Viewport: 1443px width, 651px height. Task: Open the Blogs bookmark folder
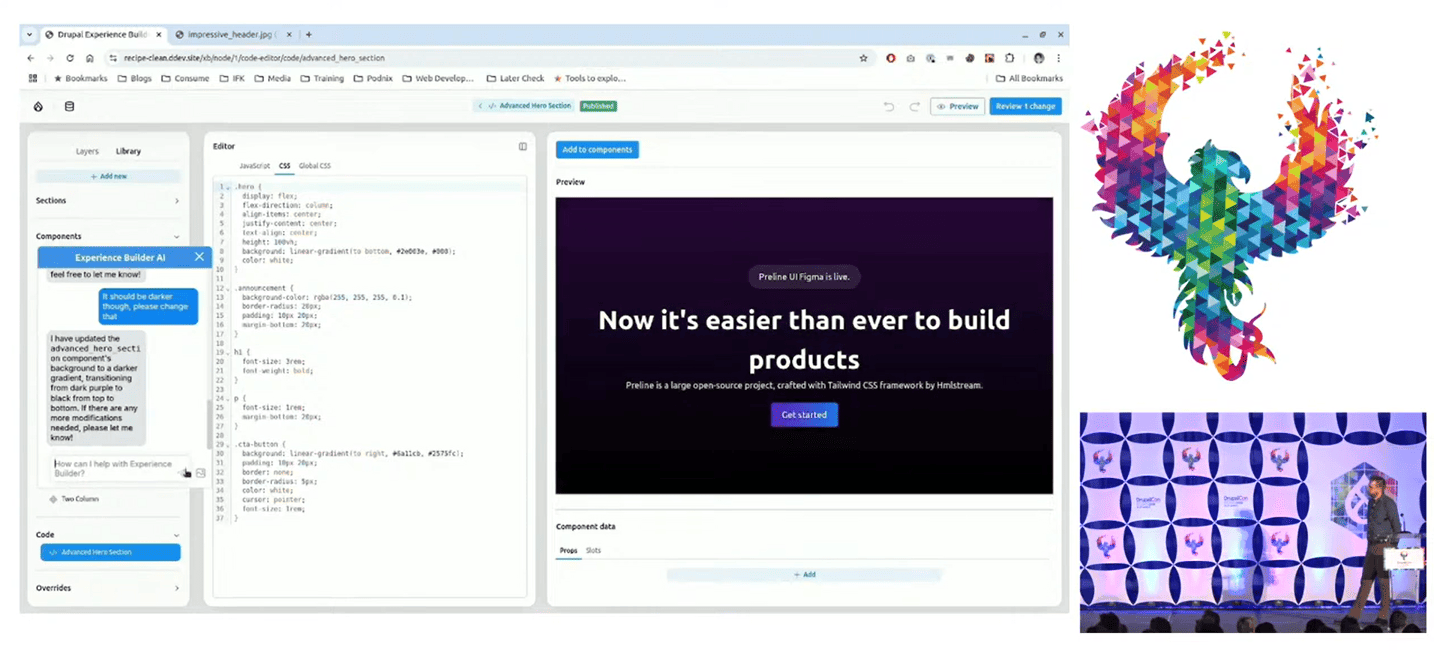pos(134,78)
